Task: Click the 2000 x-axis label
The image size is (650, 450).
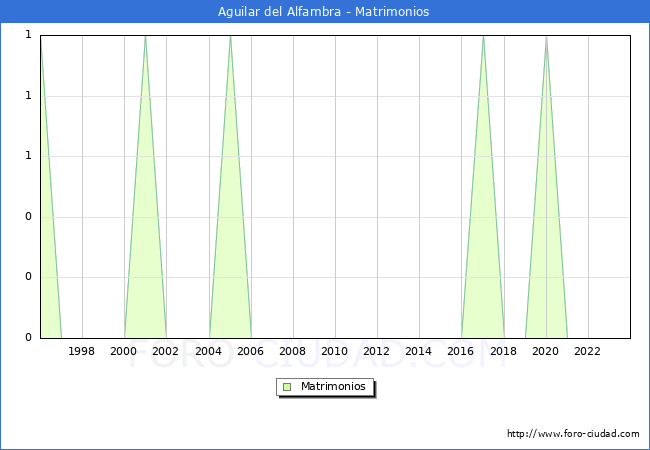Action: pos(124,351)
